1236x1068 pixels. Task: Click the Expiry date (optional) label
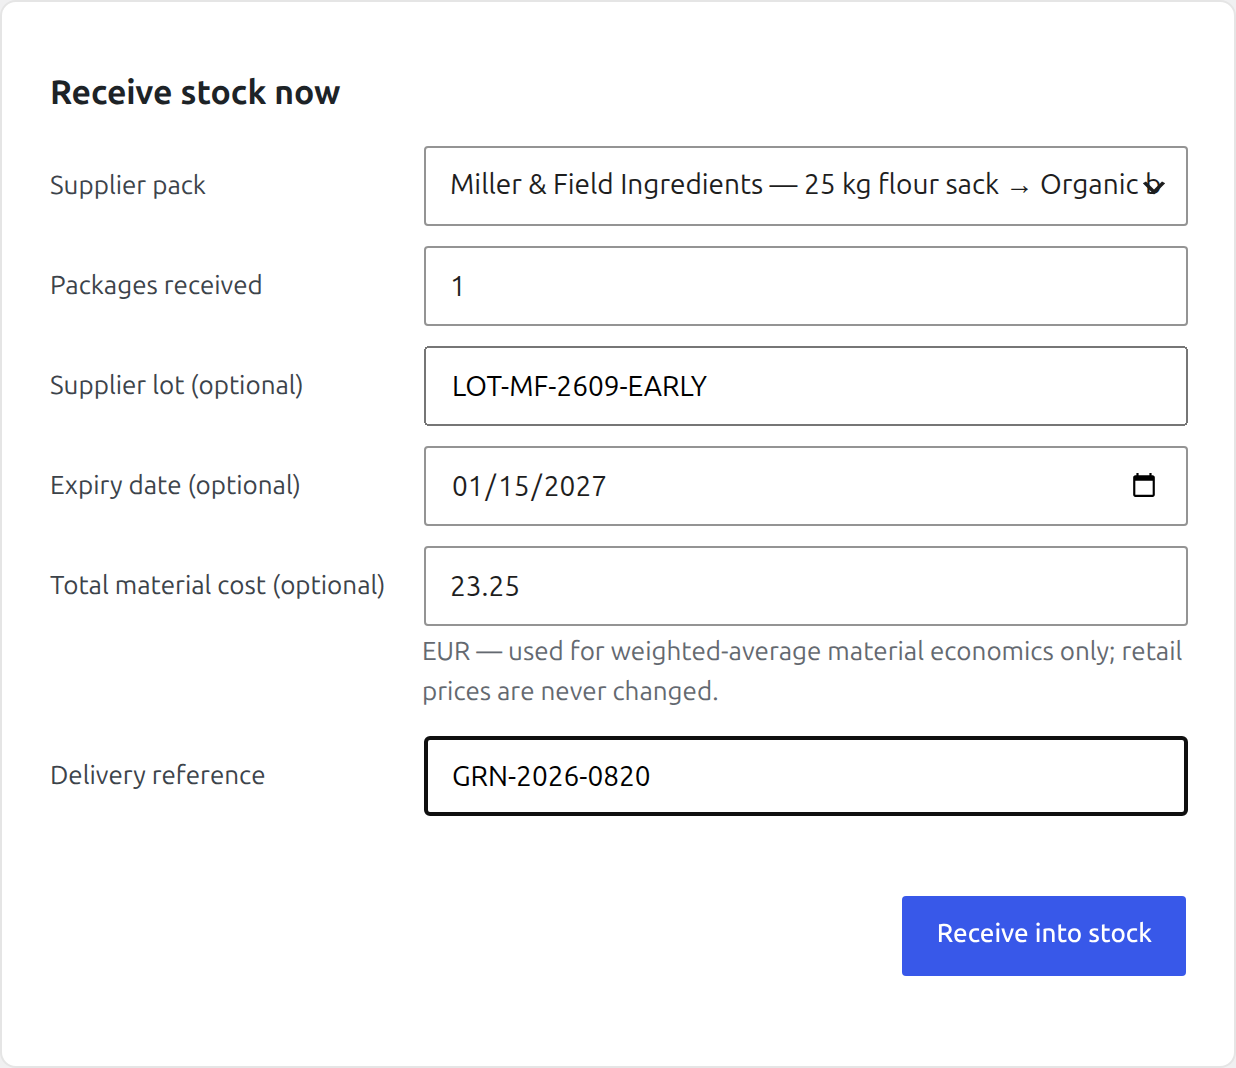(x=175, y=486)
